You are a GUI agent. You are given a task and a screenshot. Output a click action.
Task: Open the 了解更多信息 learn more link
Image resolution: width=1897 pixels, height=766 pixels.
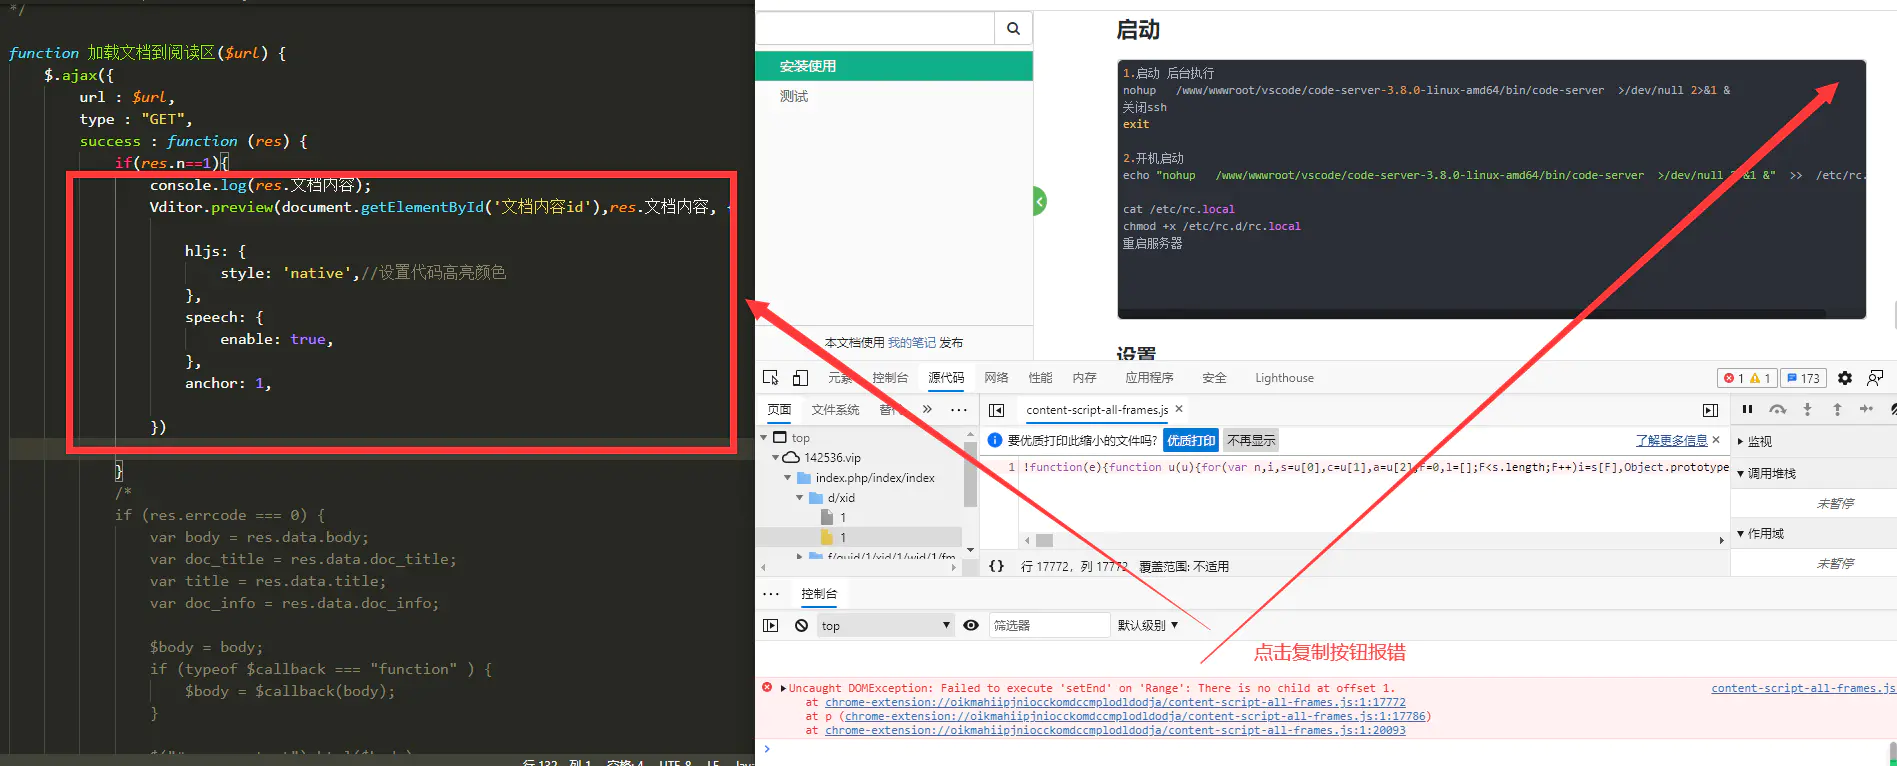point(1671,441)
